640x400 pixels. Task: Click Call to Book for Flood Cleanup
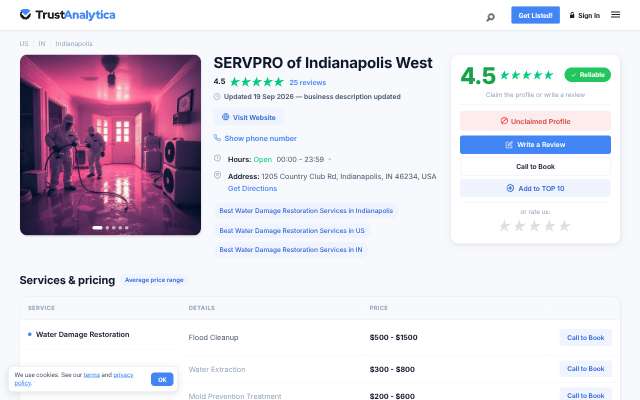click(585, 338)
